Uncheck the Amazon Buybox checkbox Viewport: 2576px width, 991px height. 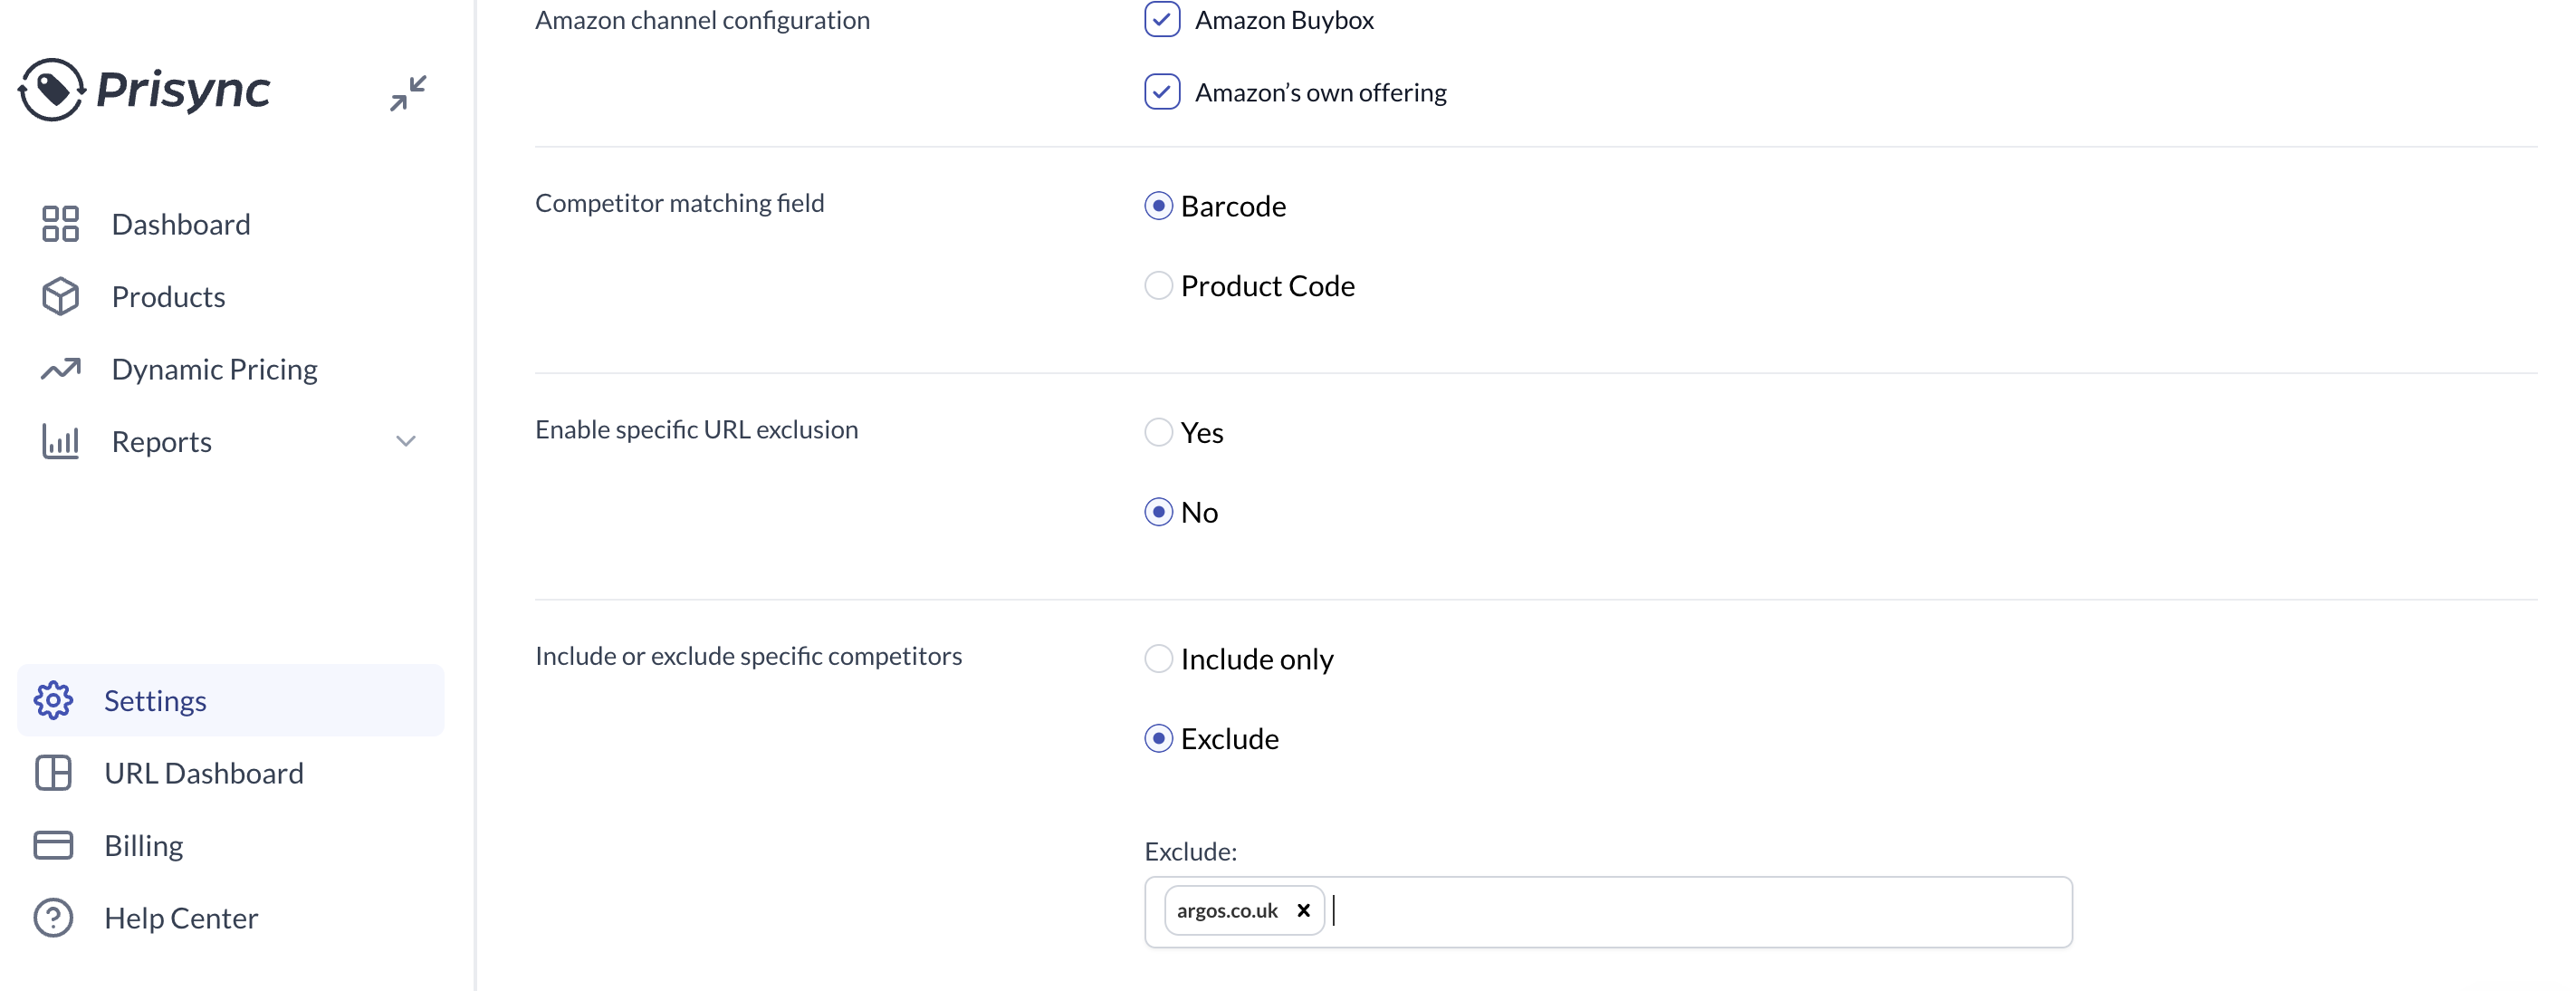point(1162,19)
